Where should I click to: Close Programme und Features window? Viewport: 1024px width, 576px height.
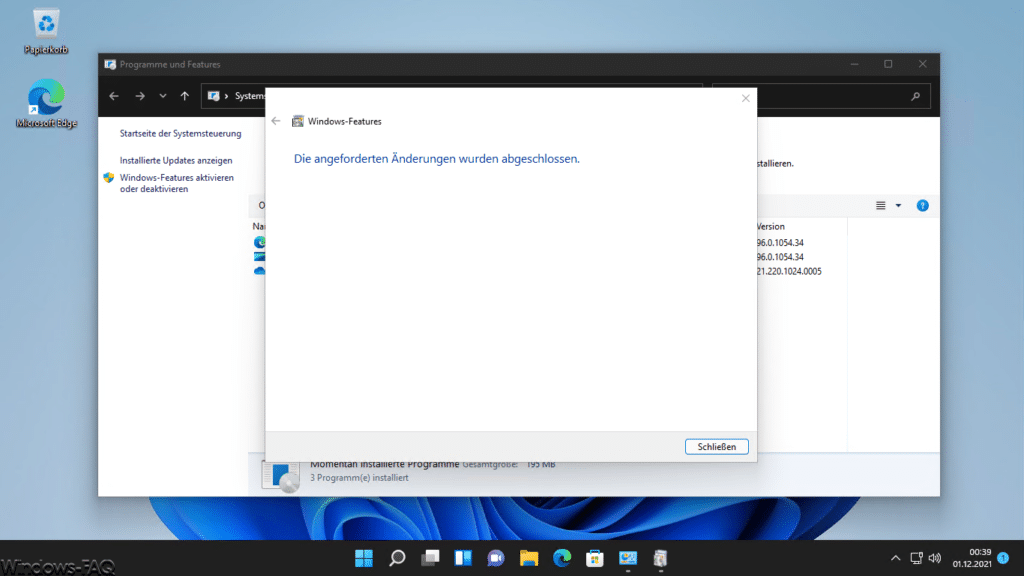pyautogui.click(x=922, y=64)
